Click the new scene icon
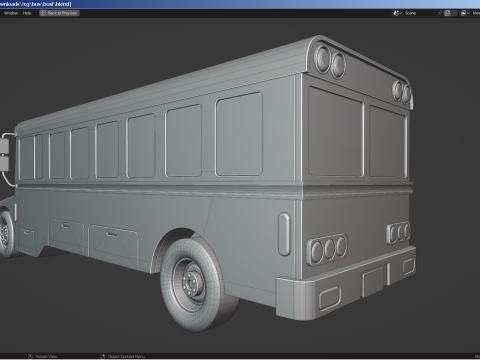Viewport: 480px width, 360px height. click(x=447, y=13)
